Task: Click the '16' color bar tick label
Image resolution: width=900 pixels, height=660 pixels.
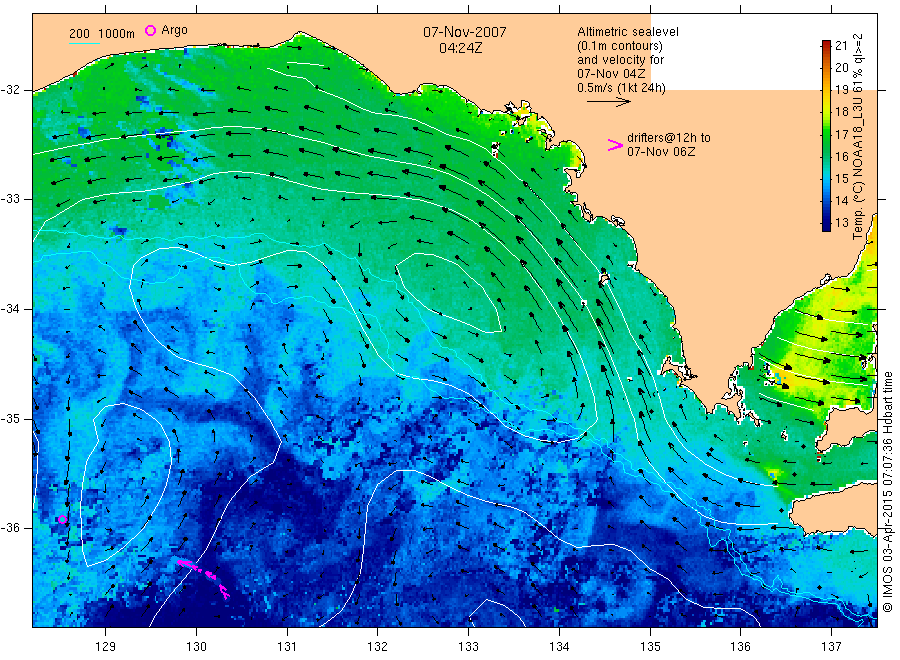Action: 841,156
